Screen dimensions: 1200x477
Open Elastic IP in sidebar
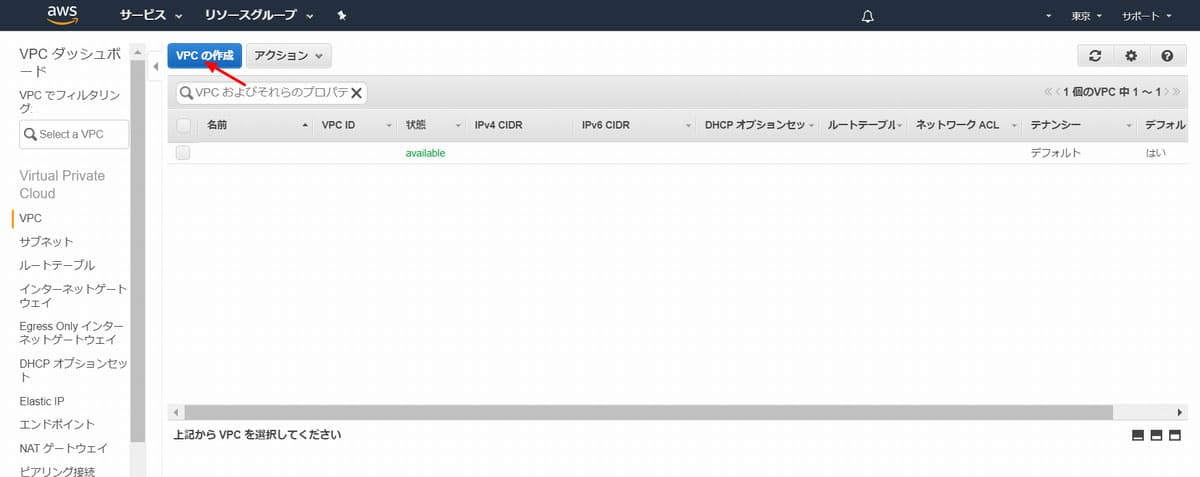pyautogui.click(x=42, y=401)
